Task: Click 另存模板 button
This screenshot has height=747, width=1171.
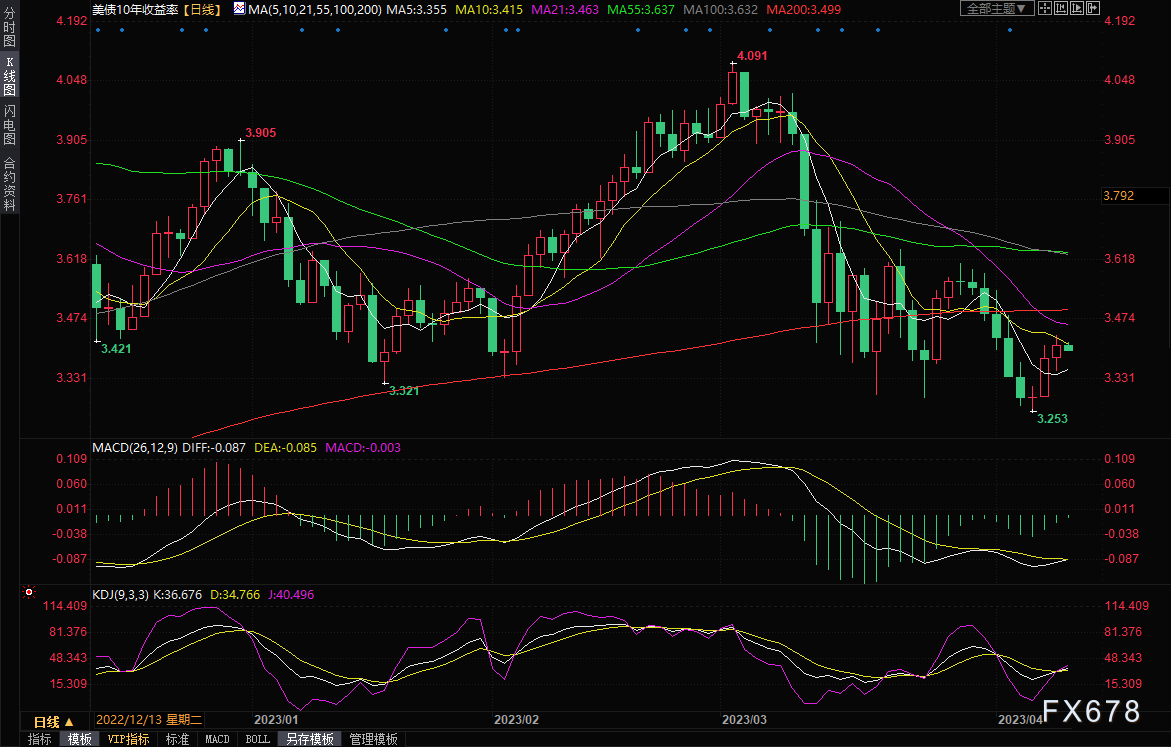Action: pos(309,740)
